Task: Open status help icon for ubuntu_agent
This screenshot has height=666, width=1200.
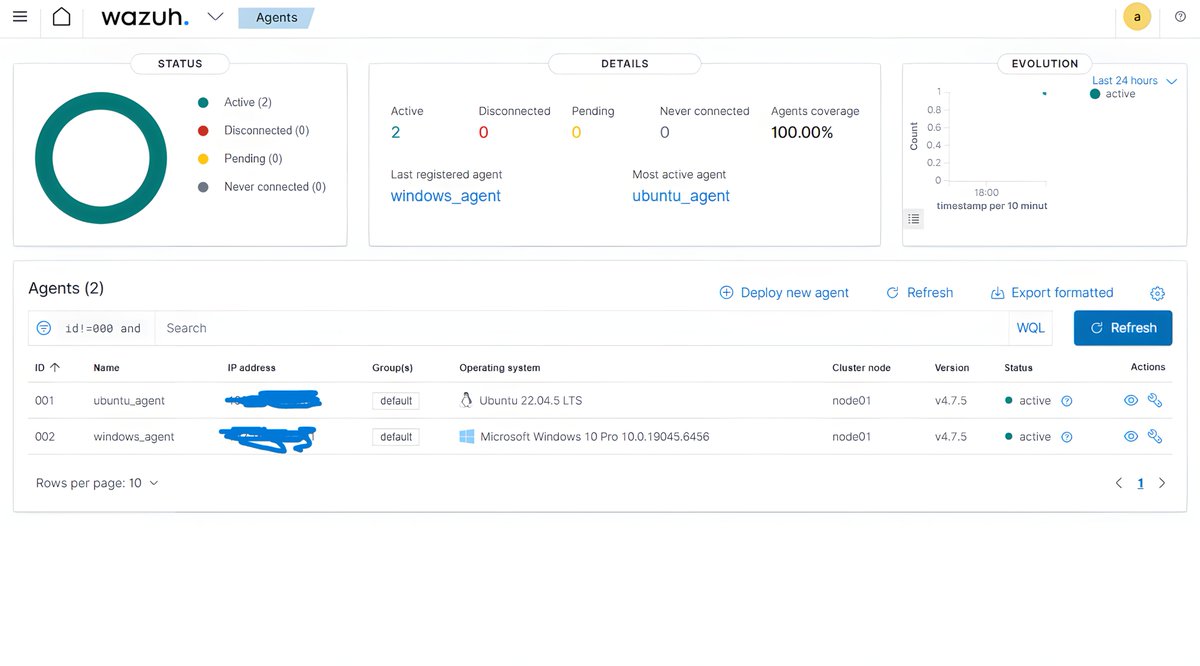Action: 1067,401
